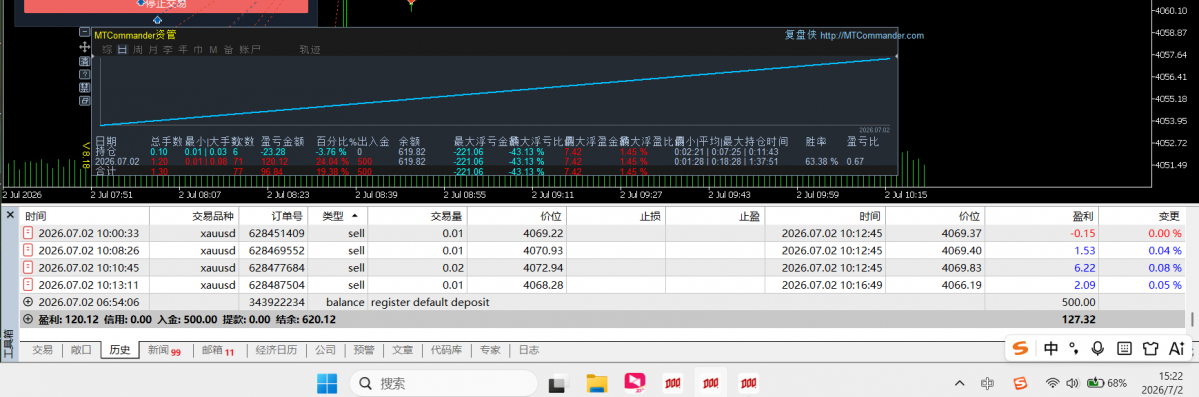Open the soft keyboard icon on IME bar

coord(1124,348)
